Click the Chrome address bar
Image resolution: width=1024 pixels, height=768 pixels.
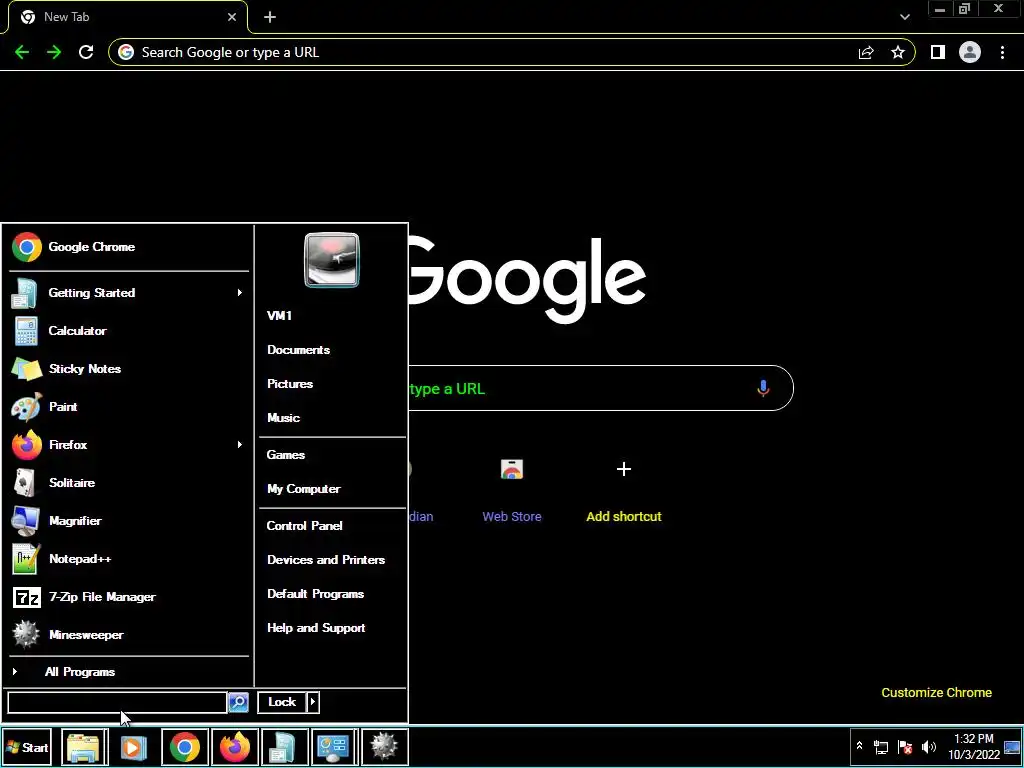tap(511, 52)
